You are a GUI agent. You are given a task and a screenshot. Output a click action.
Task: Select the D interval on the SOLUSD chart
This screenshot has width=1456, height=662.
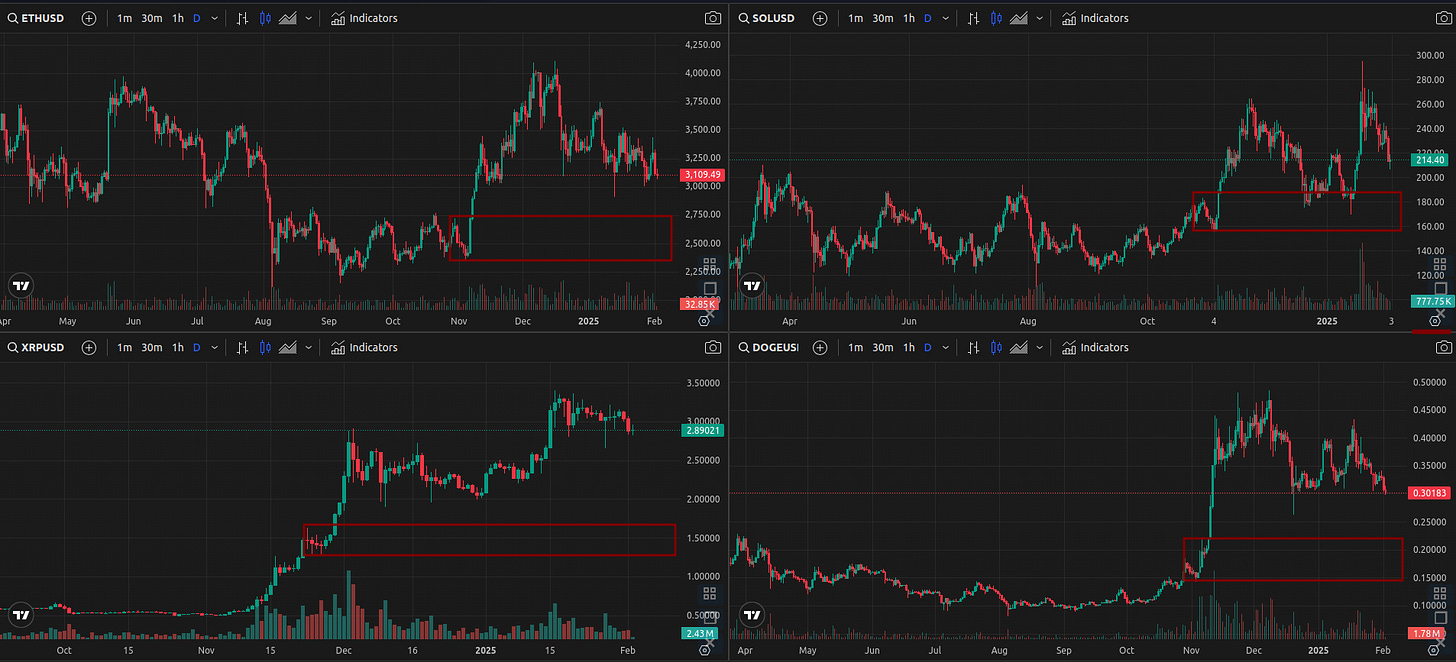click(x=928, y=18)
